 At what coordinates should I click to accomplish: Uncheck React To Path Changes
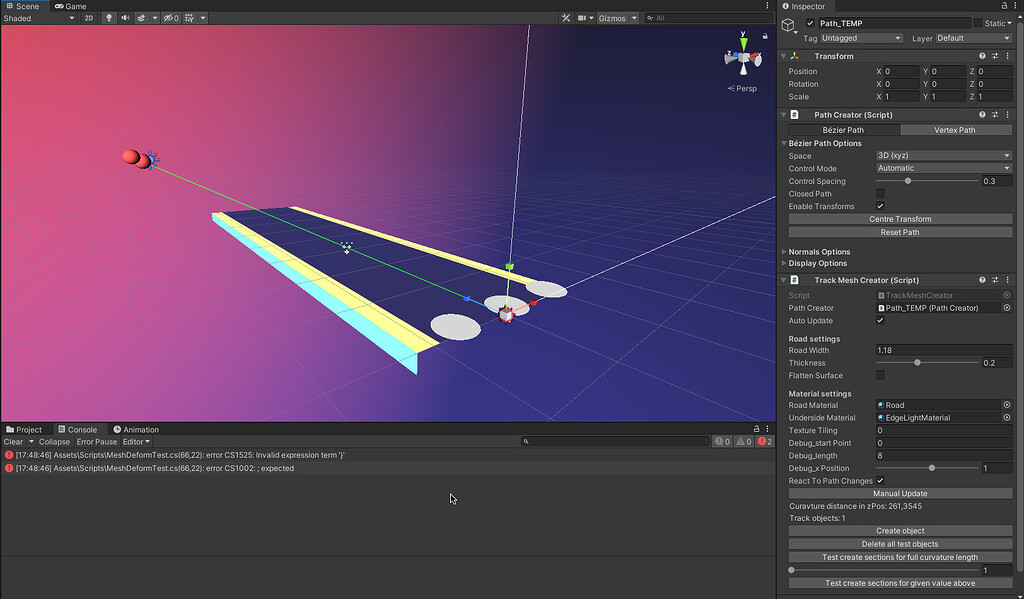[880, 480]
